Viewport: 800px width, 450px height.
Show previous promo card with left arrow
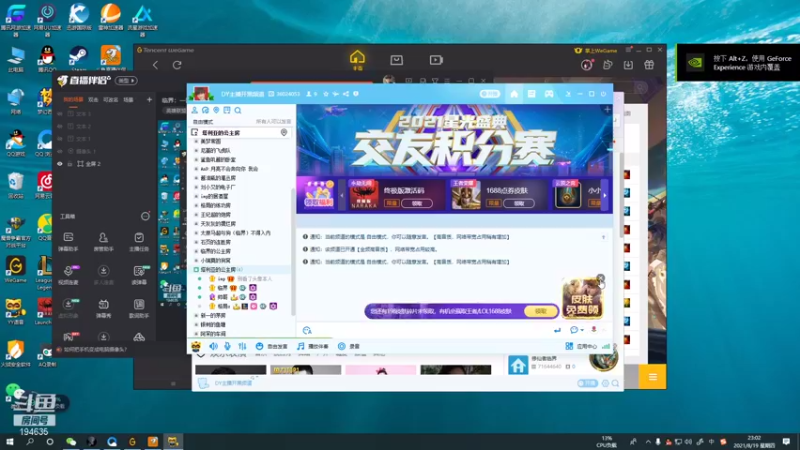click(342, 195)
